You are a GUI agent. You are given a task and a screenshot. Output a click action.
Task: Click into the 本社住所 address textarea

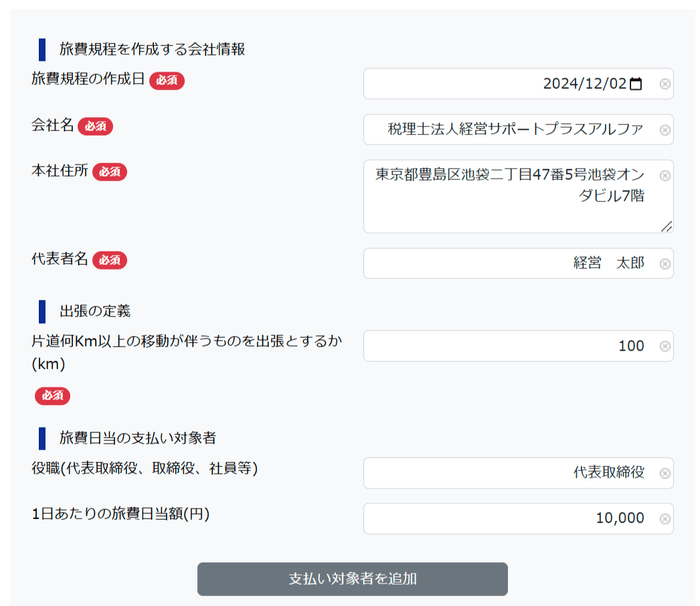click(510, 196)
